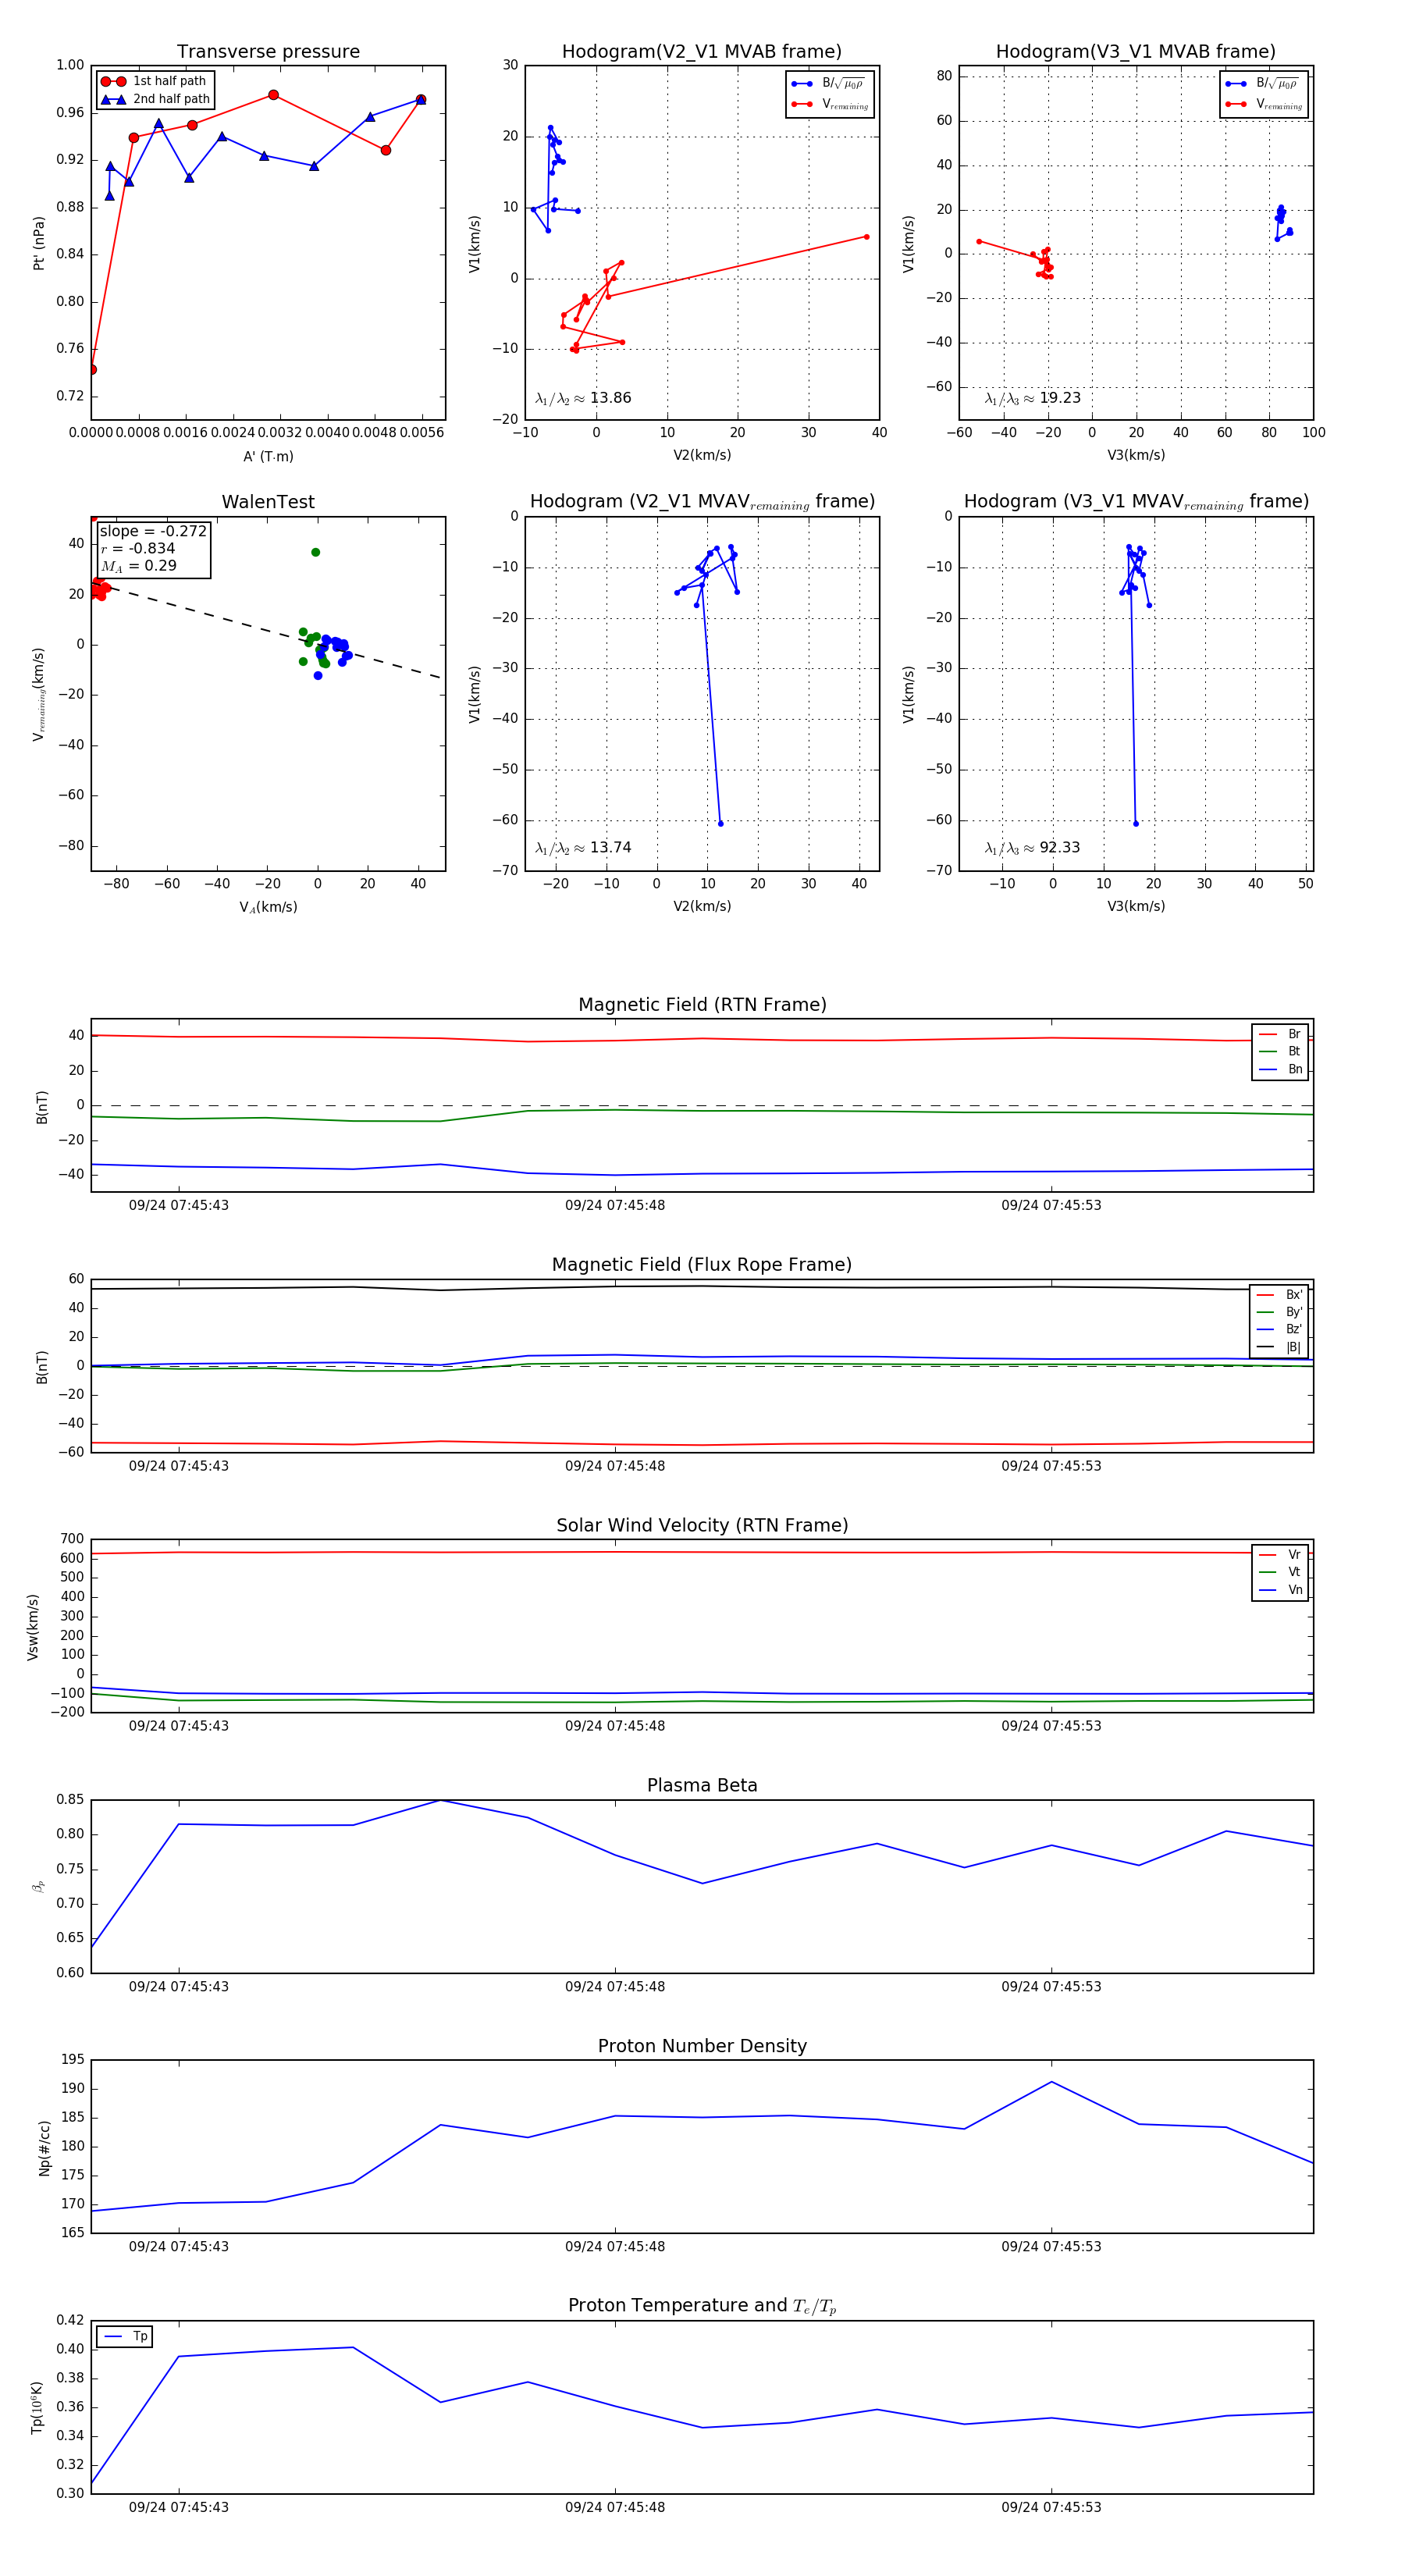
Task: Select the By' legend entry
Action: [1279, 1312]
